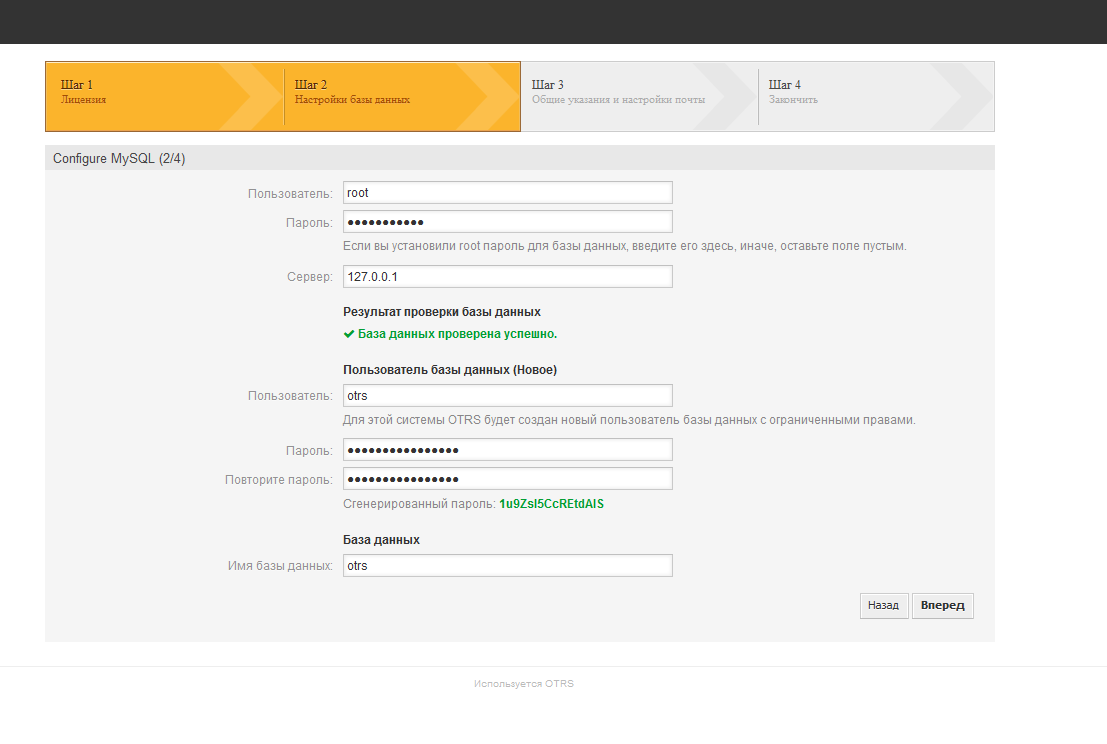
Task: Click the Имя базы данных label
Action: click(280, 567)
